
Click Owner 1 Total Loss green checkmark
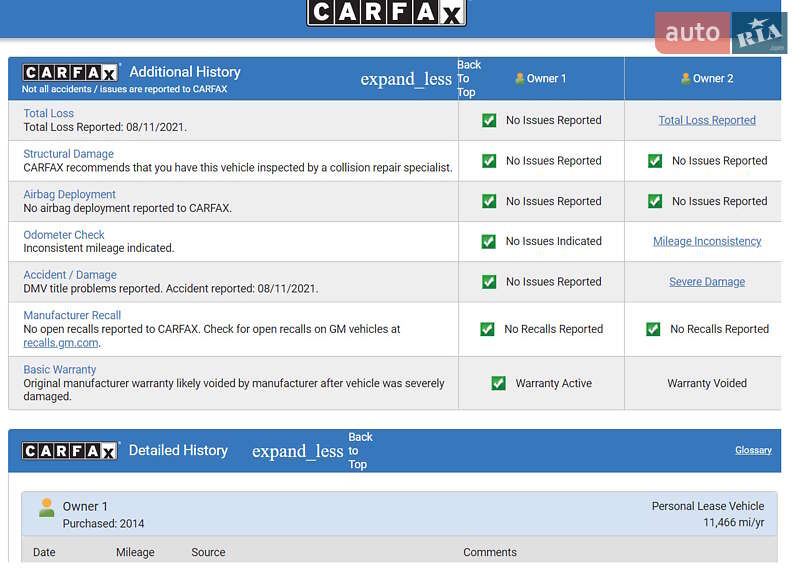pos(489,120)
